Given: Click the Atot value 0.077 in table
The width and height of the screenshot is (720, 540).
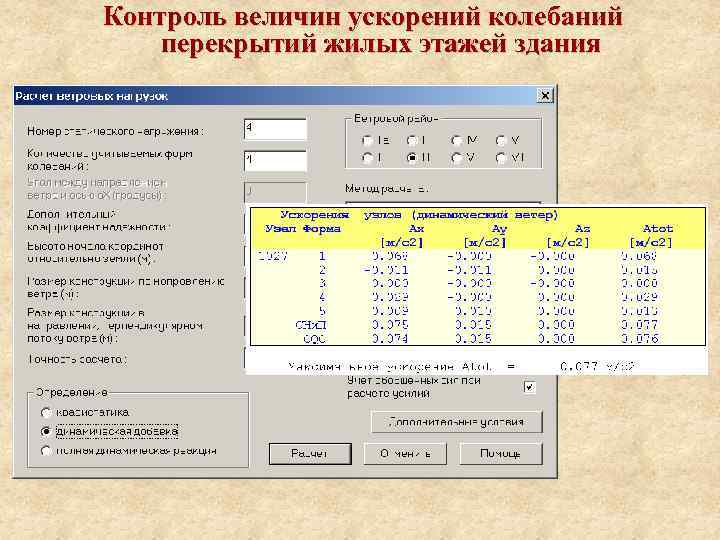Looking at the screenshot, I should click(639, 325).
